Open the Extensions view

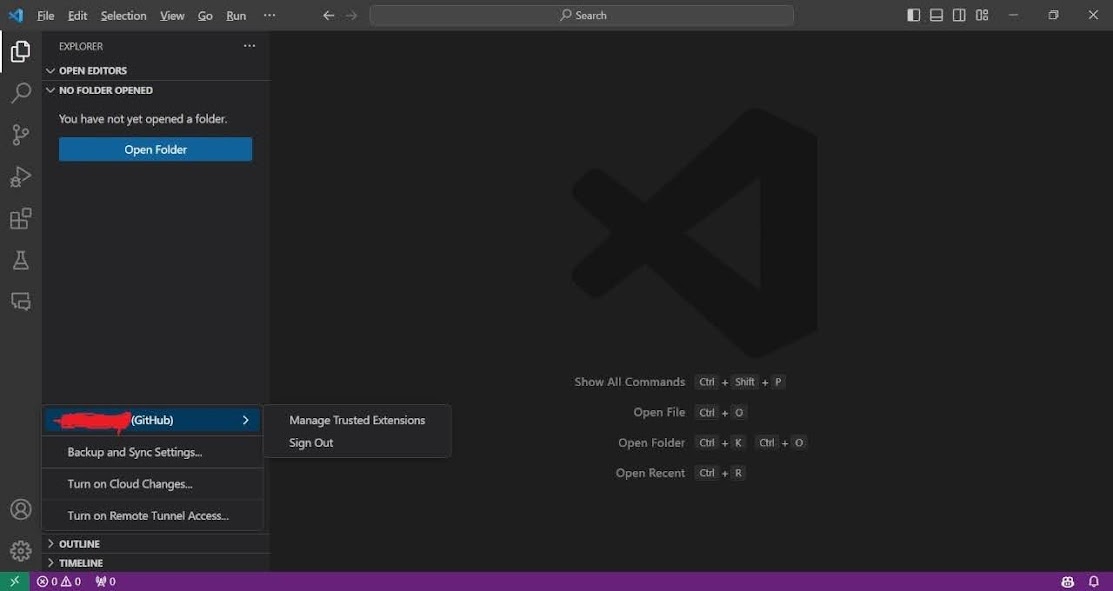(21, 219)
